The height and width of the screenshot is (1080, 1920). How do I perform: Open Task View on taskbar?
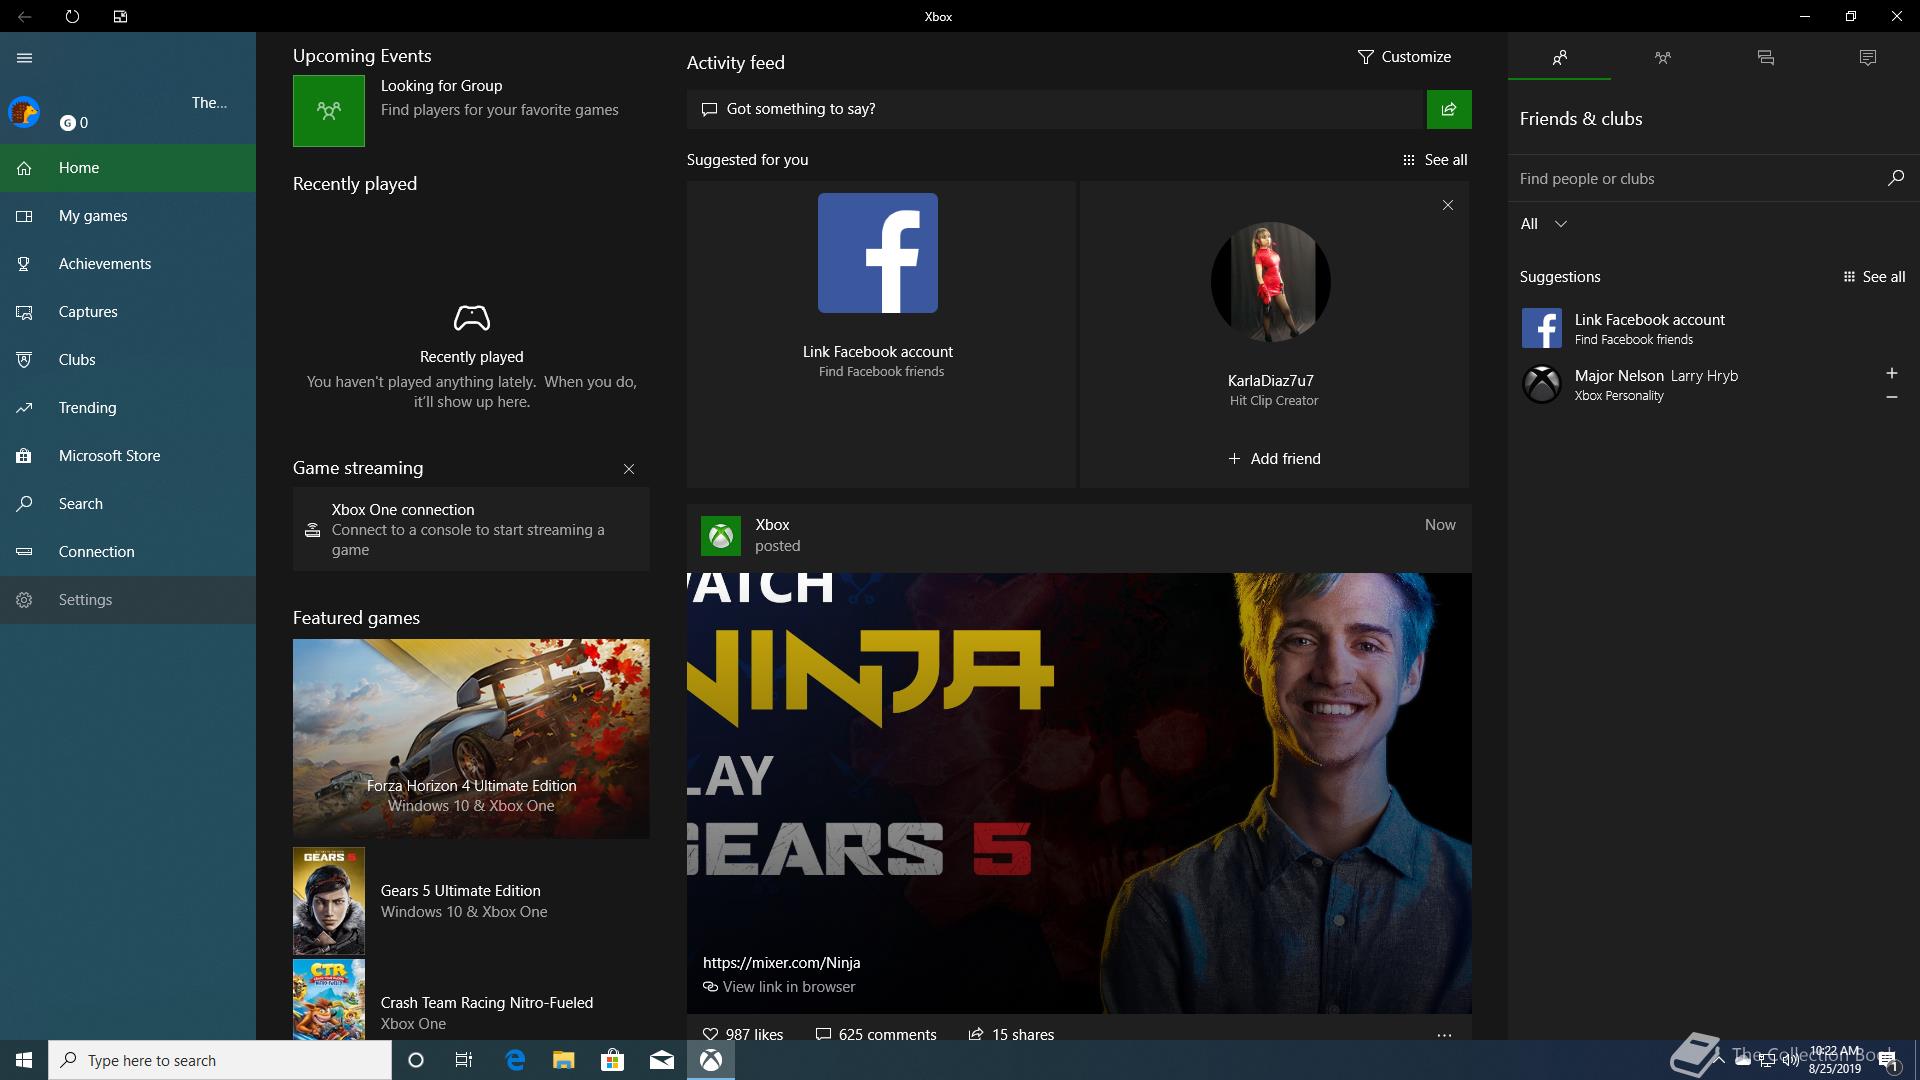(464, 1060)
